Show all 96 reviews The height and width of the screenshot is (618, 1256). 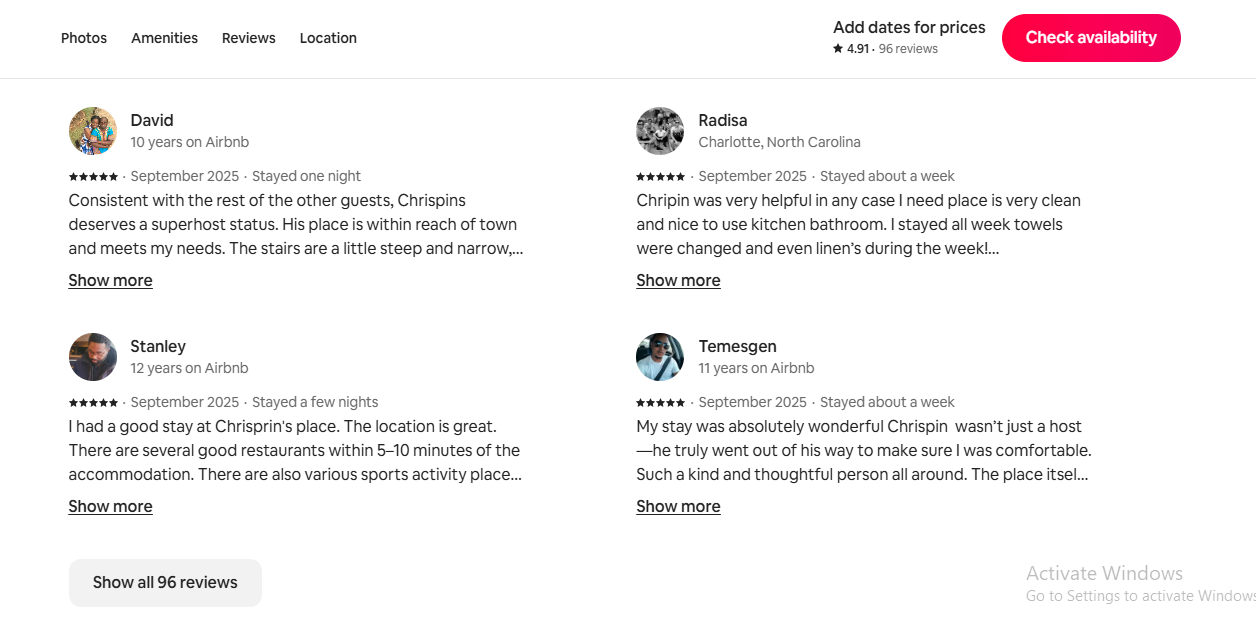pyautogui.click(x=165, y=582)
